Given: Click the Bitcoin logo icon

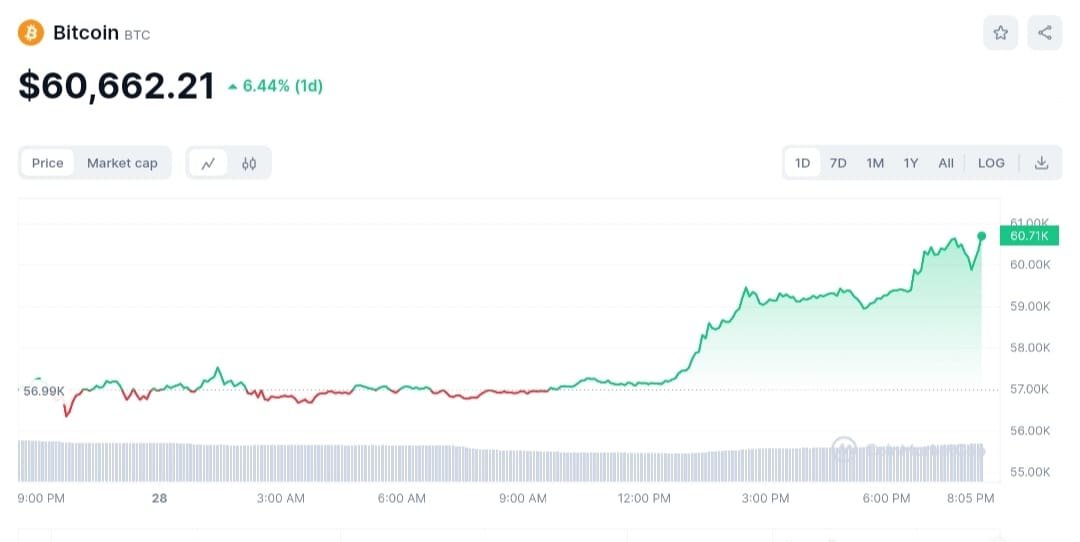Looking at the screenshot, I should point(31,33).
